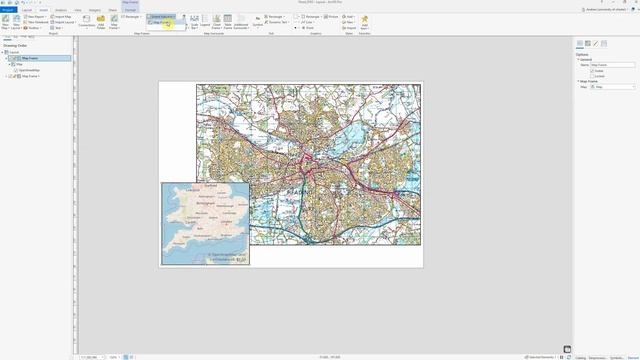Screen dimensions: 640x360
Task: Open the Toolbox in Project group
Action: point(32,28)
